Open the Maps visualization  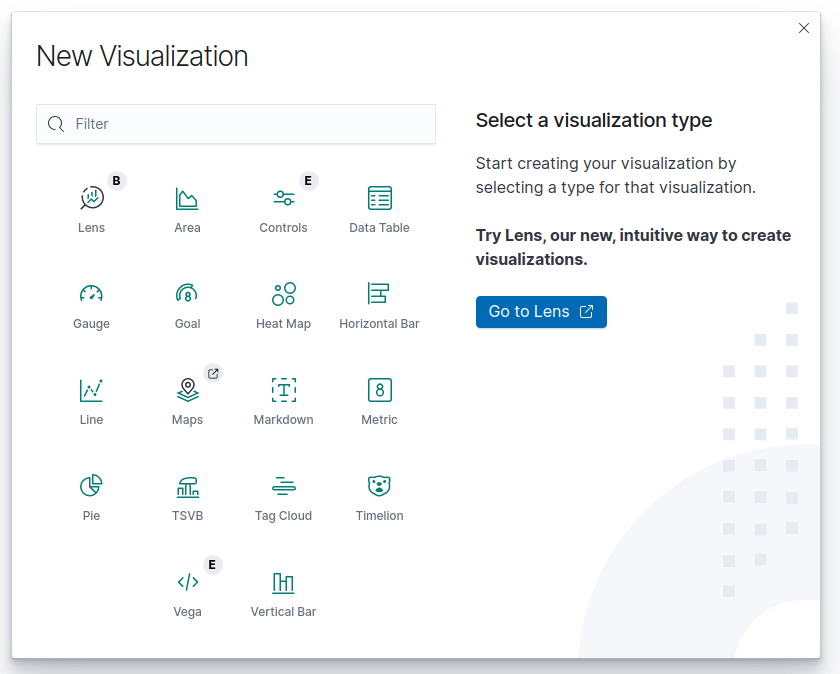point(187,391)
